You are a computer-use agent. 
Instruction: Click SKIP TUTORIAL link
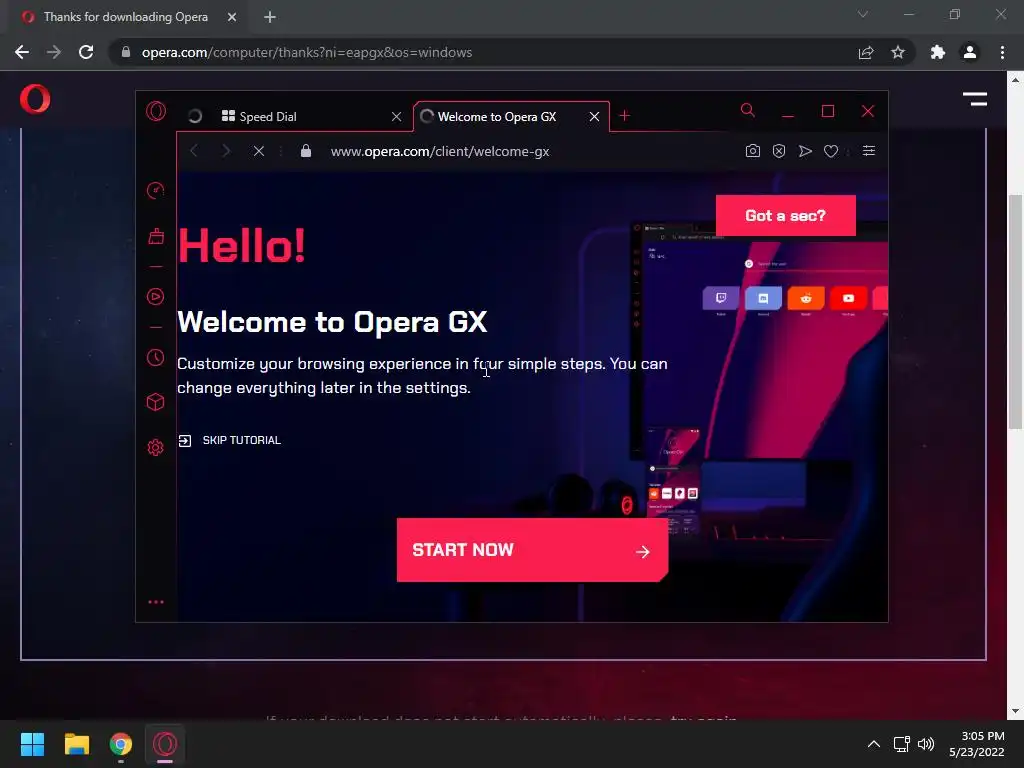pos(229,440)
